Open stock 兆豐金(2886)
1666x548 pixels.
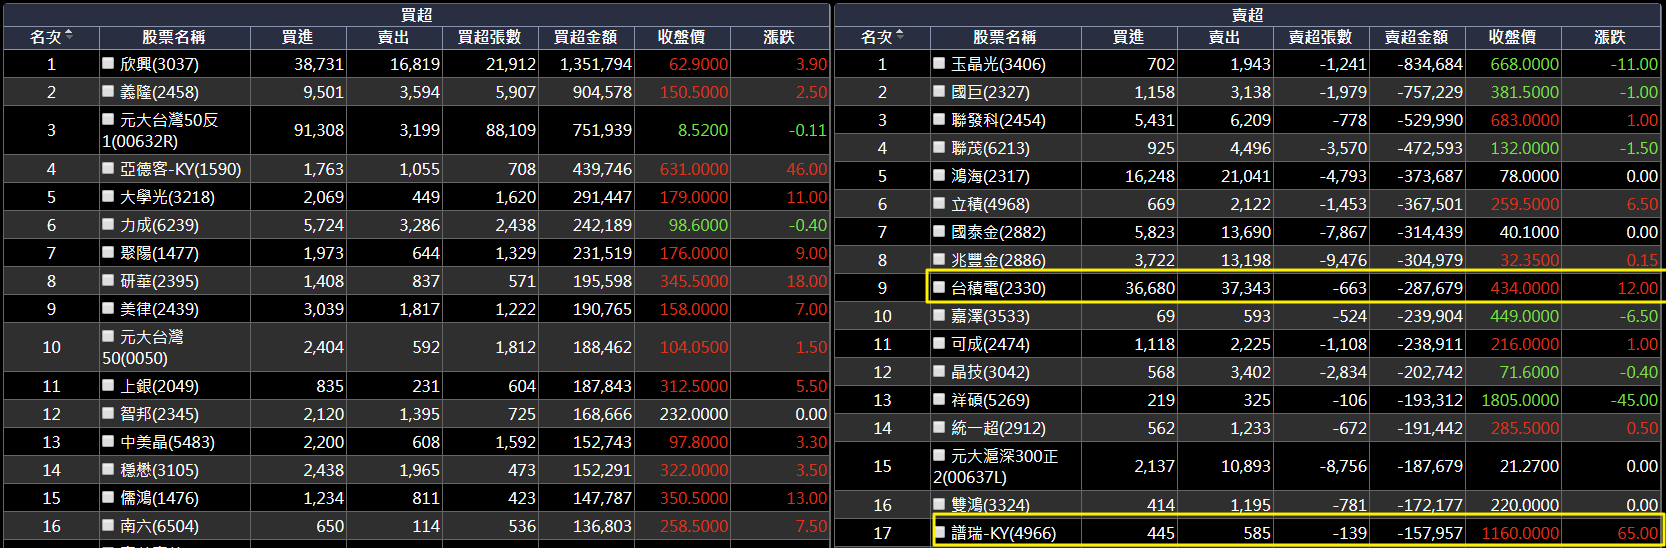click(998, 260)
